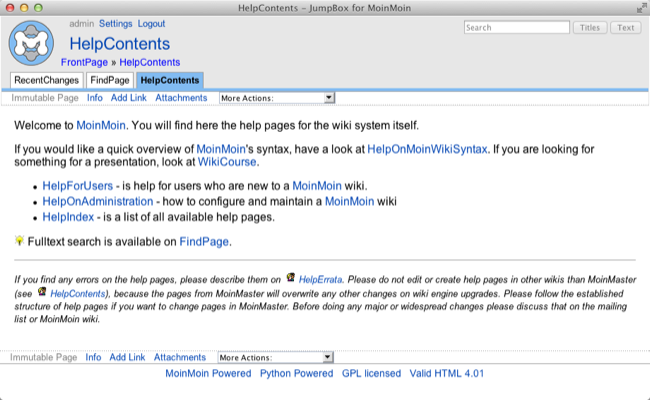The width and height of the screenshot is (650, 400).
Task: Toggle fullscreen icon in title bar
Action: click(642, 7)
